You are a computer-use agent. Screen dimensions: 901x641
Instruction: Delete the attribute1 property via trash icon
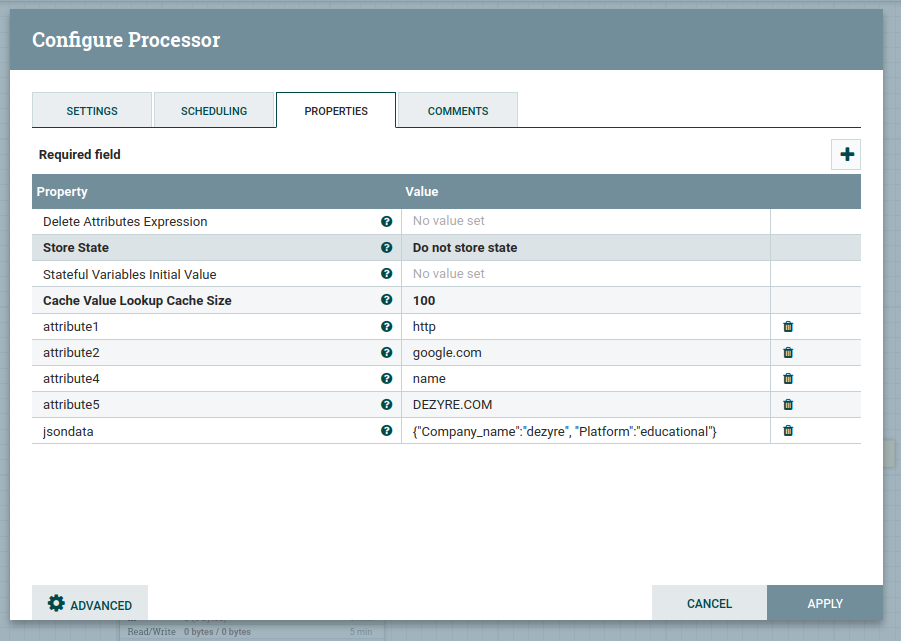[788, 326]
